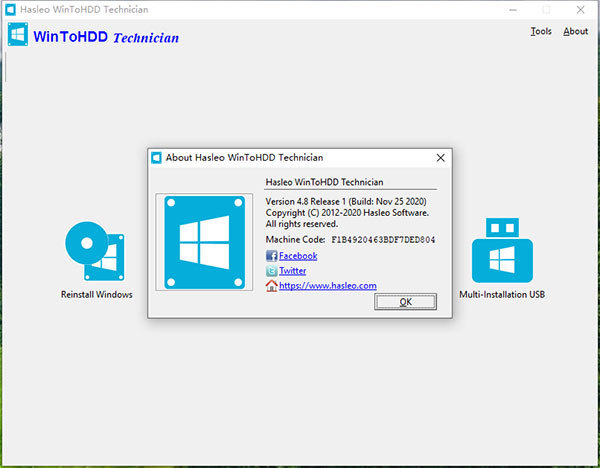Click the large WinToHDD logo in About dialog
The image size is (600, 468).
[x=204, y=242]
